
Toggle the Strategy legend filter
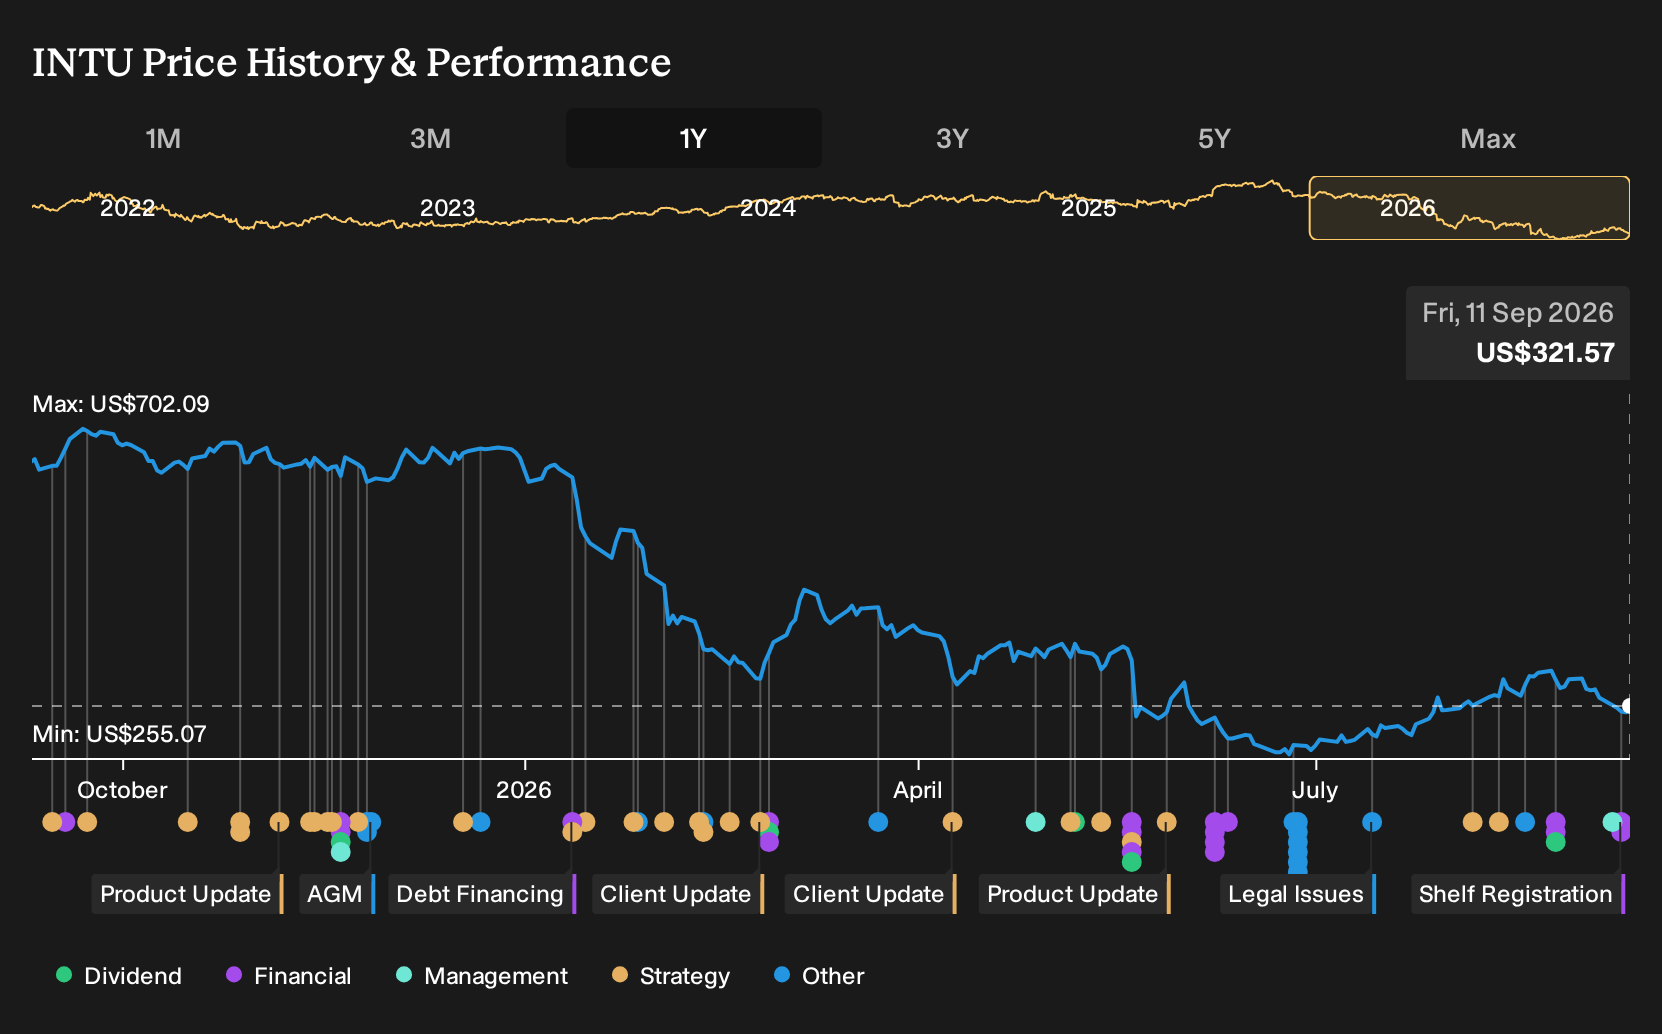coord(671,976)
